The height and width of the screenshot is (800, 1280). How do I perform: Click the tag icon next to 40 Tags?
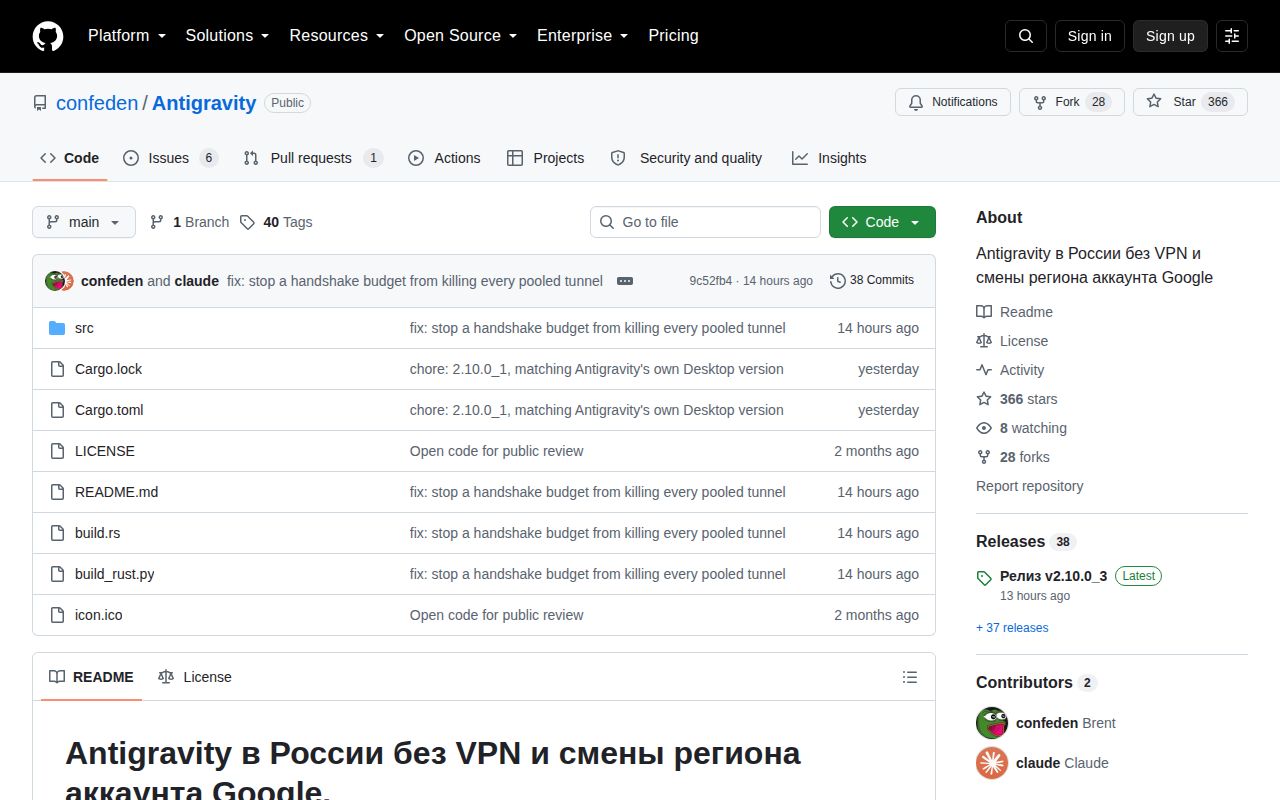tap(247, 222)
